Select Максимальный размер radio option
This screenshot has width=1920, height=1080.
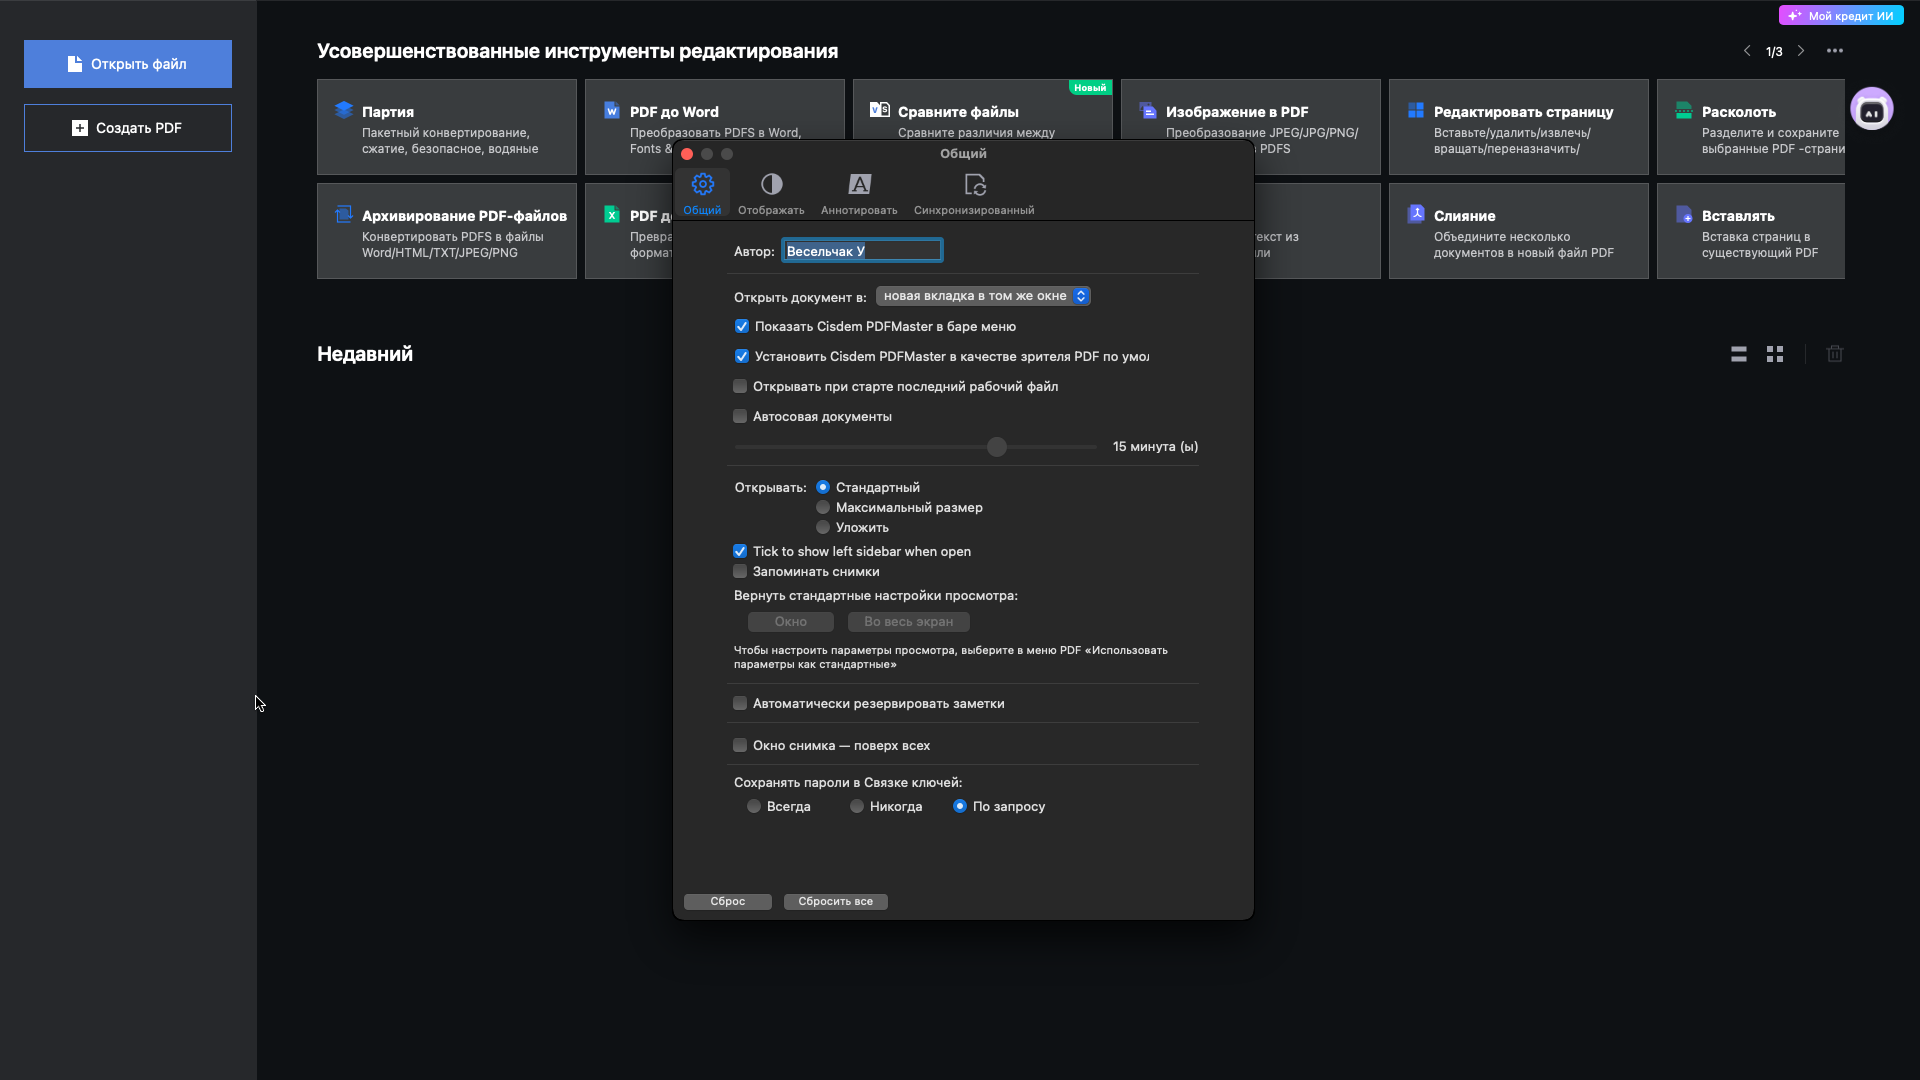click(823, 508)
